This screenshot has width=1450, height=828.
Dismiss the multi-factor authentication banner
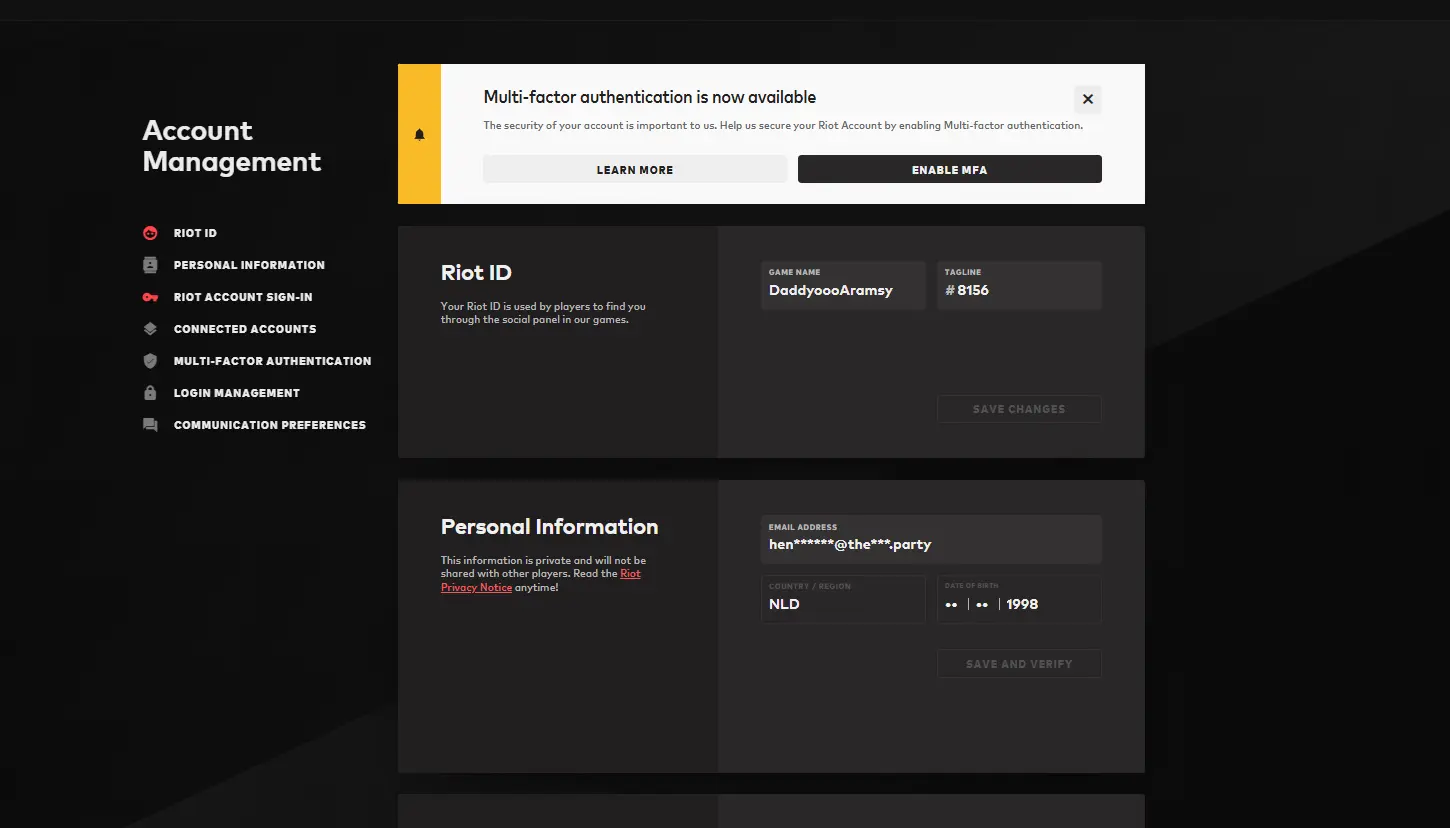pyautogui.click(x=1088, y=99)
